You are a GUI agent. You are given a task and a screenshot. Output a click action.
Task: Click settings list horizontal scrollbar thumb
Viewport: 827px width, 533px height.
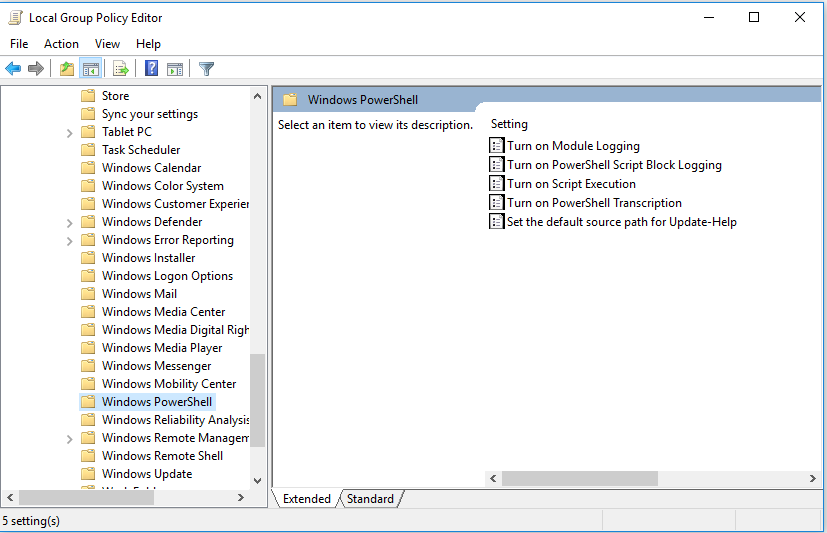point(580,478)
